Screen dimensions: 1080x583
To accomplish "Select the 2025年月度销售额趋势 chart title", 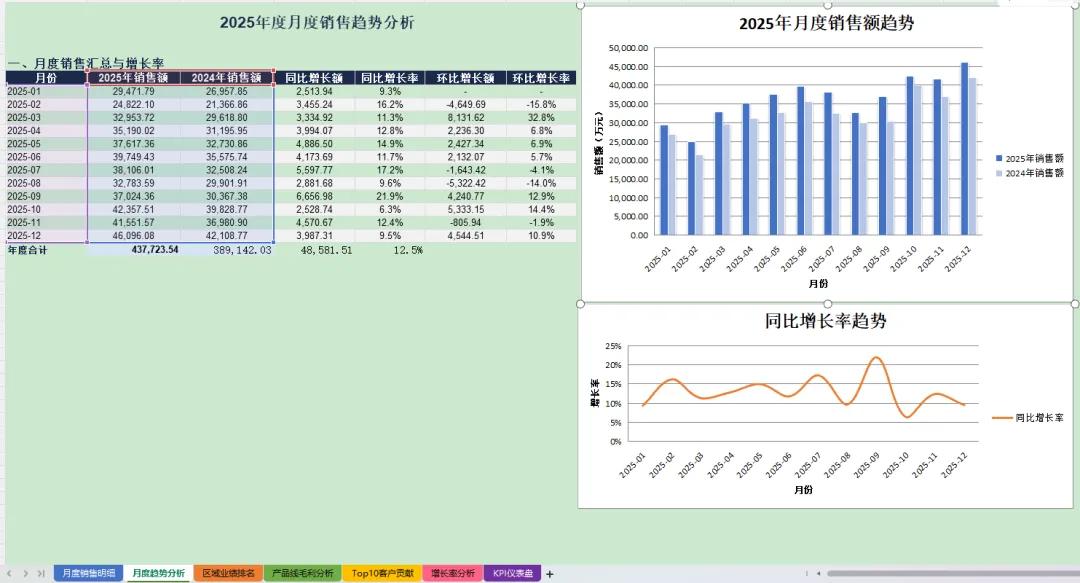I will 827,23.
